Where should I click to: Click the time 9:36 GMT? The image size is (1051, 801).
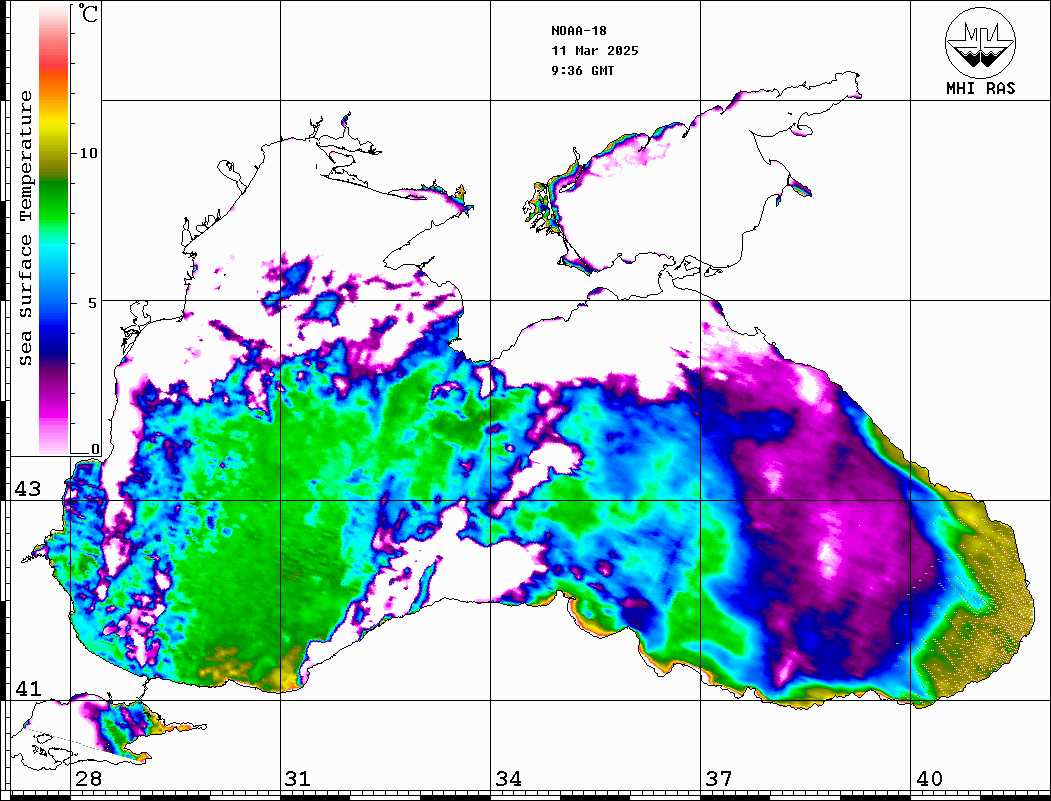coord(582,70)
